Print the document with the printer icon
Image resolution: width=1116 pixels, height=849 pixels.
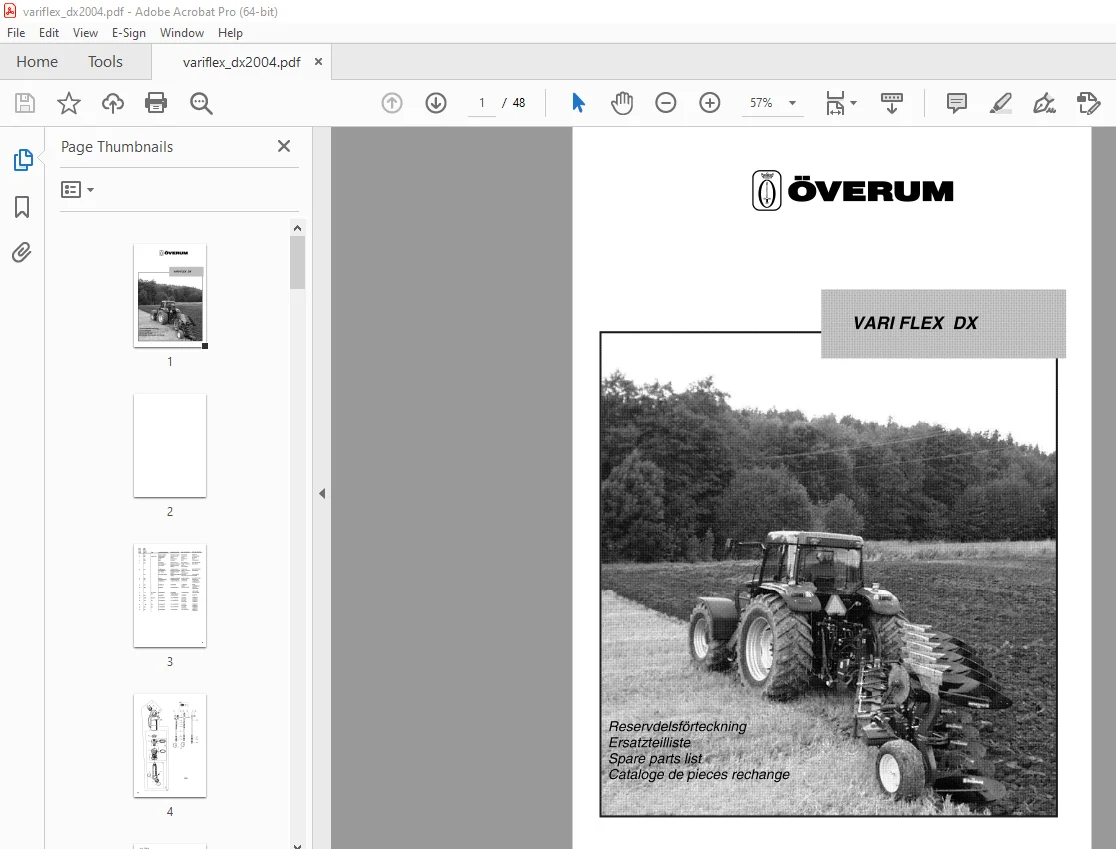pos(156,103)
